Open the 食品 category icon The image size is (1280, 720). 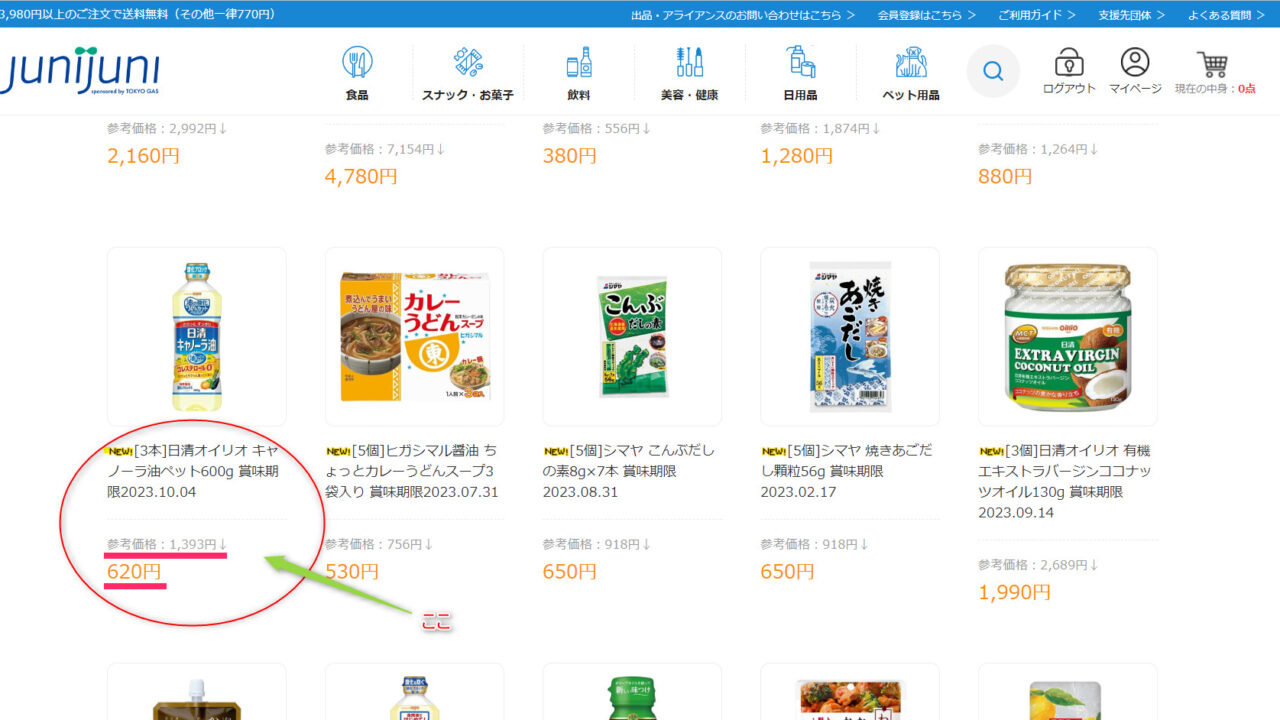(357, 62)
